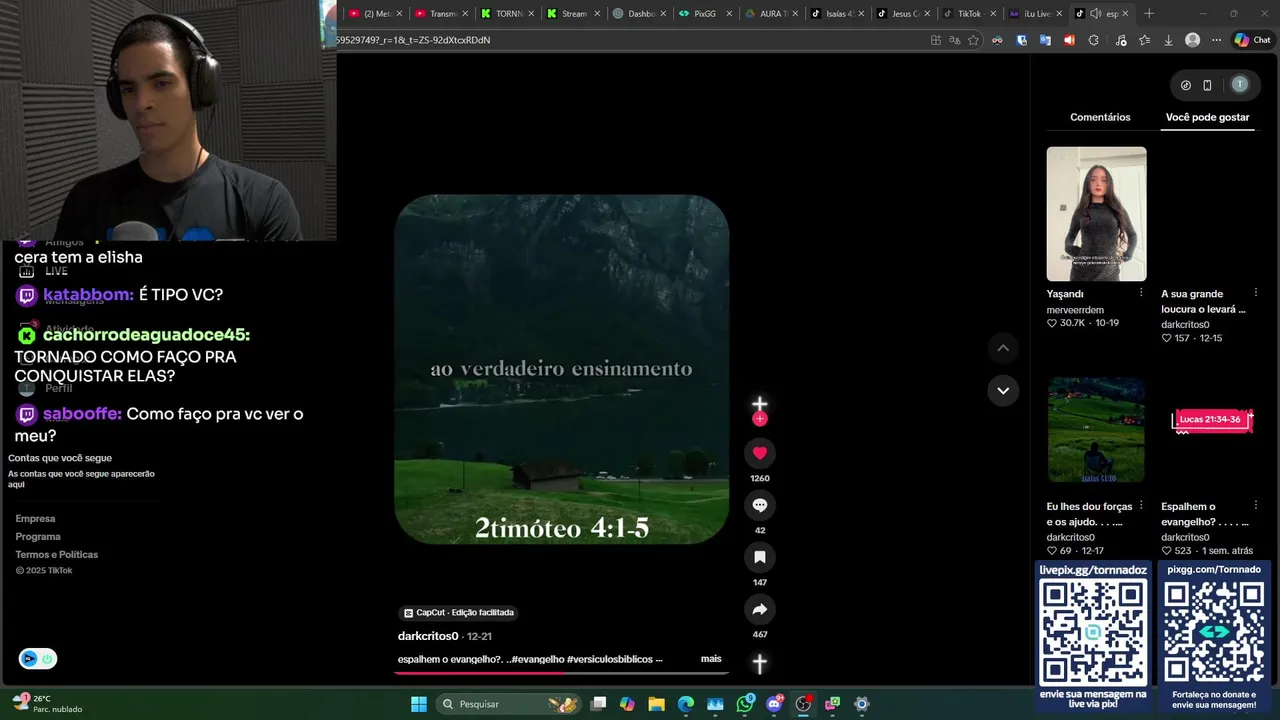The width and height of the screenshot is (1280, 720).
Task: Open the darkcritos0 profile under the video
Action: coord(428,636)
